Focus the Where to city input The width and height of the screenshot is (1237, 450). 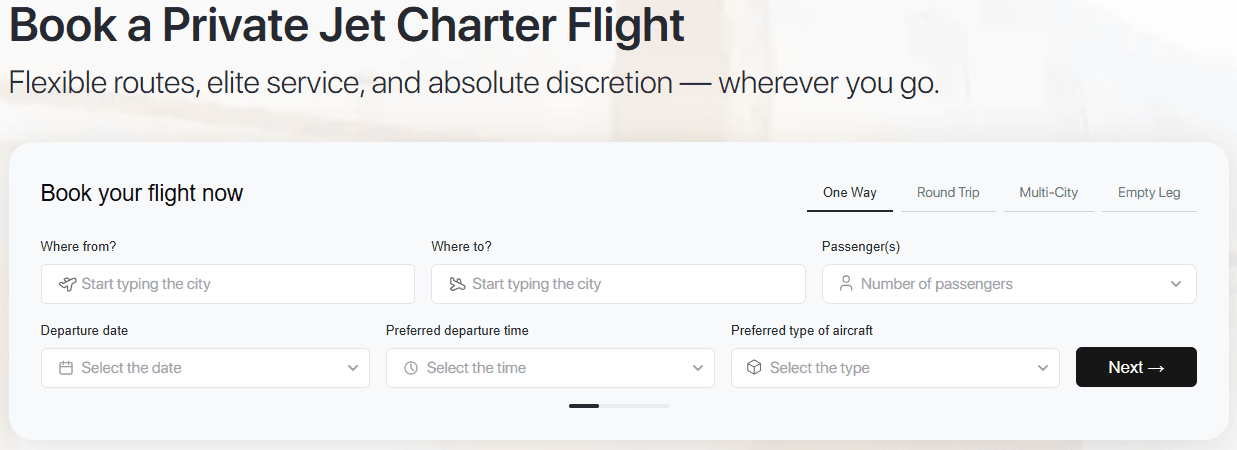click(x=630, y=284)
